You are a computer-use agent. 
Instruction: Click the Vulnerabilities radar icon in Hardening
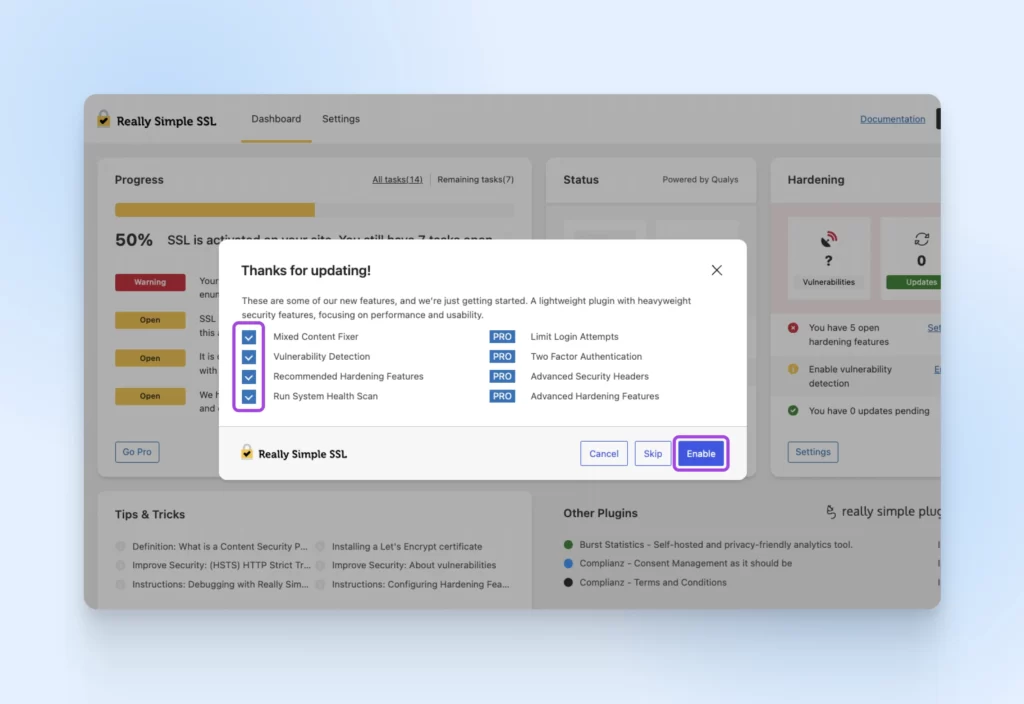(829, 239)
